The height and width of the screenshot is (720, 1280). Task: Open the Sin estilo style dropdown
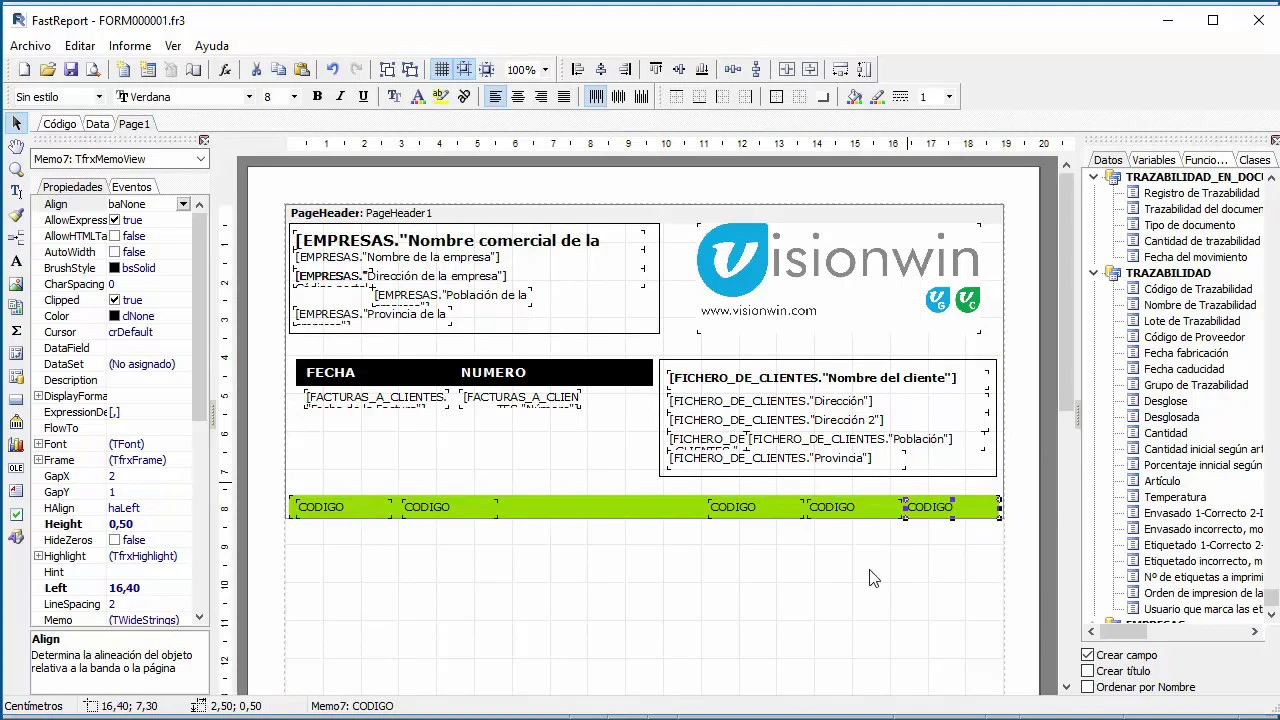(x=99, y=97)
